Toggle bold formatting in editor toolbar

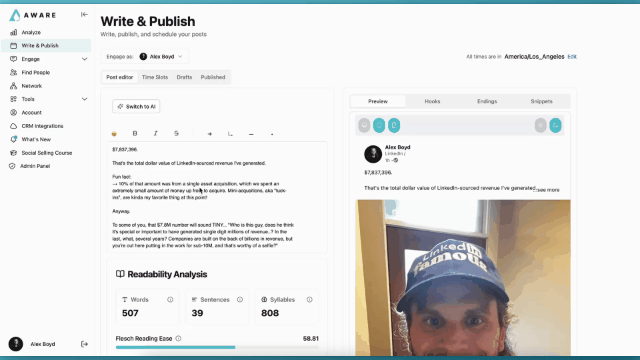[x=135, y=133]
